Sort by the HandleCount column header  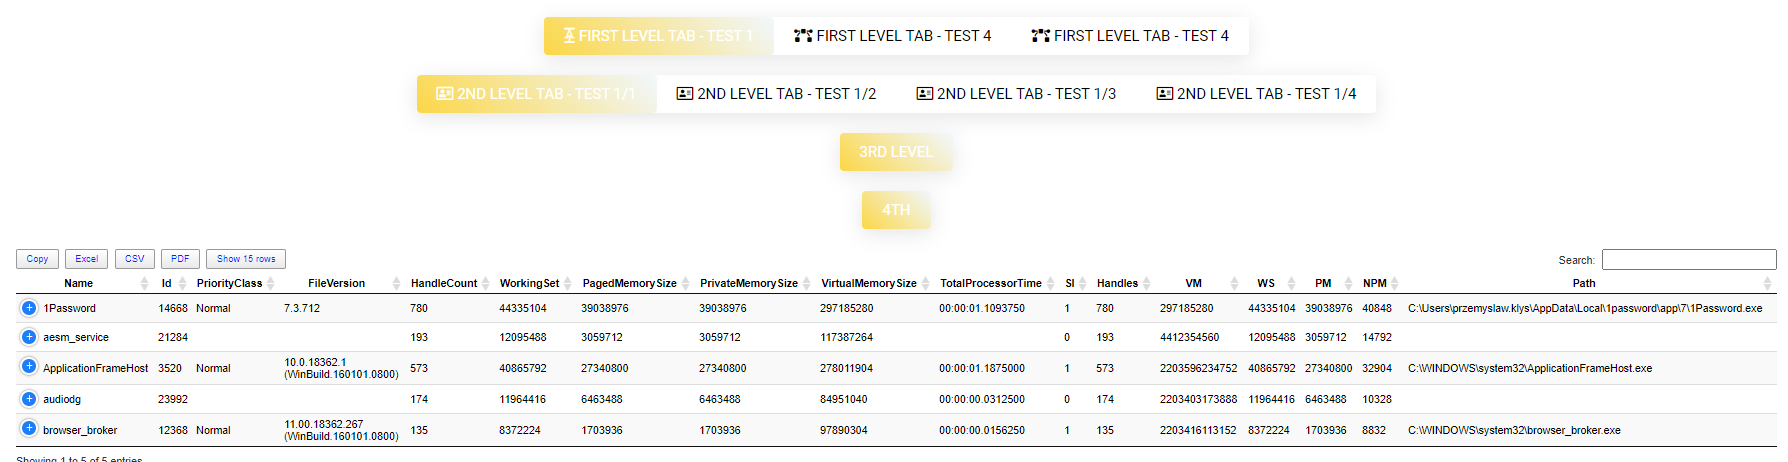(444, 283)
